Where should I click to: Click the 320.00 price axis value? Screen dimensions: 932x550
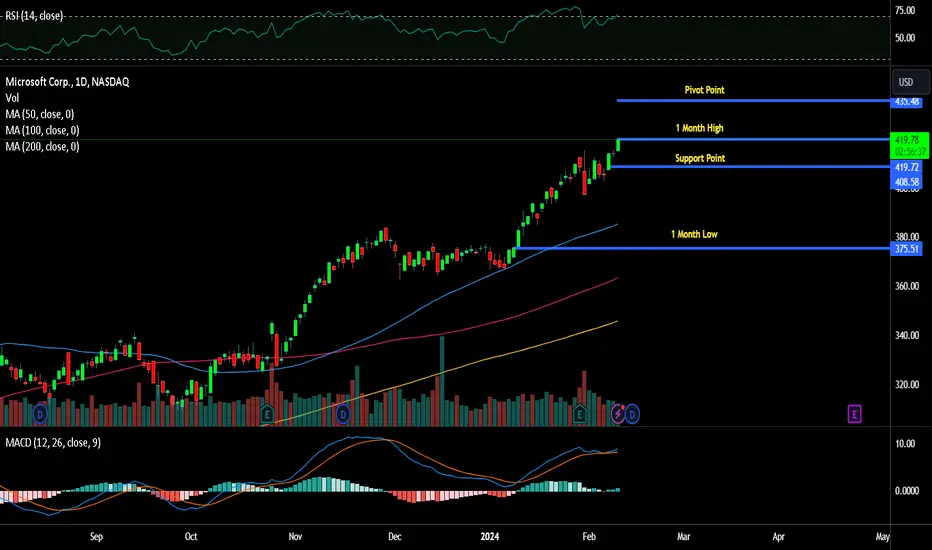point(907,385)
